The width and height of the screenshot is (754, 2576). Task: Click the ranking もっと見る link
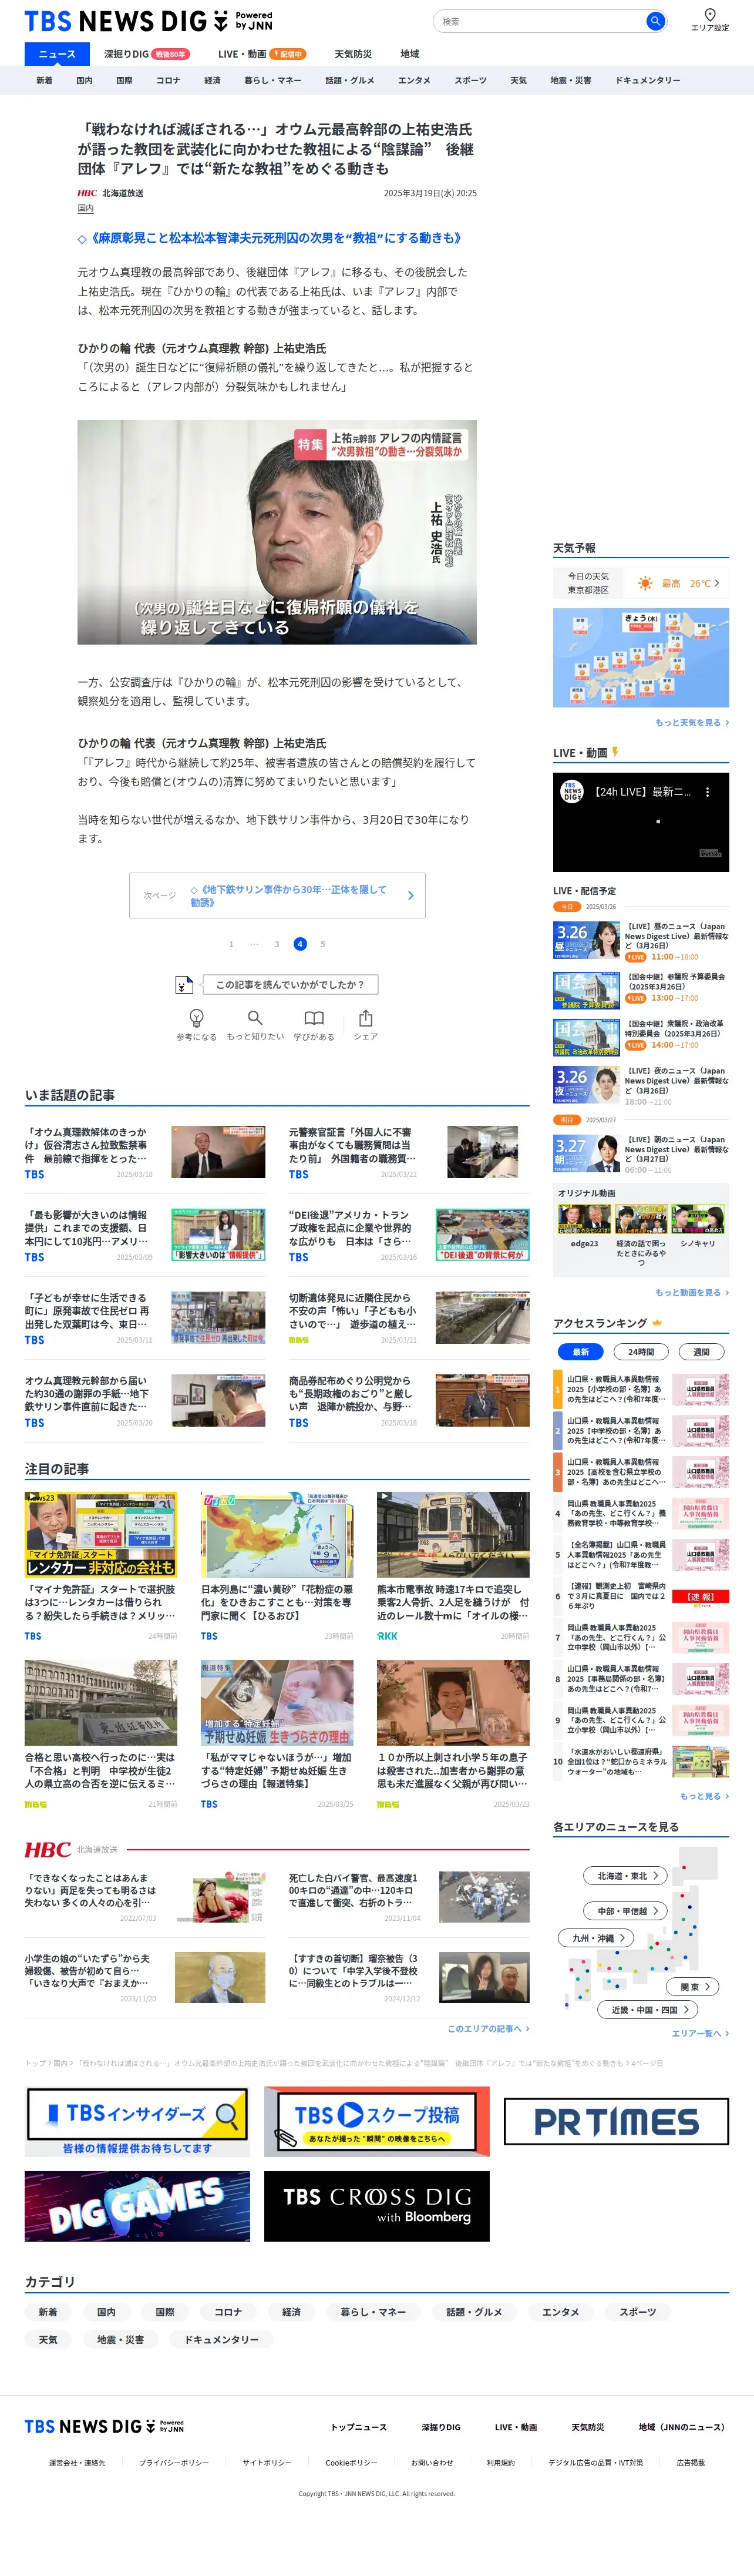point(704,1796)
